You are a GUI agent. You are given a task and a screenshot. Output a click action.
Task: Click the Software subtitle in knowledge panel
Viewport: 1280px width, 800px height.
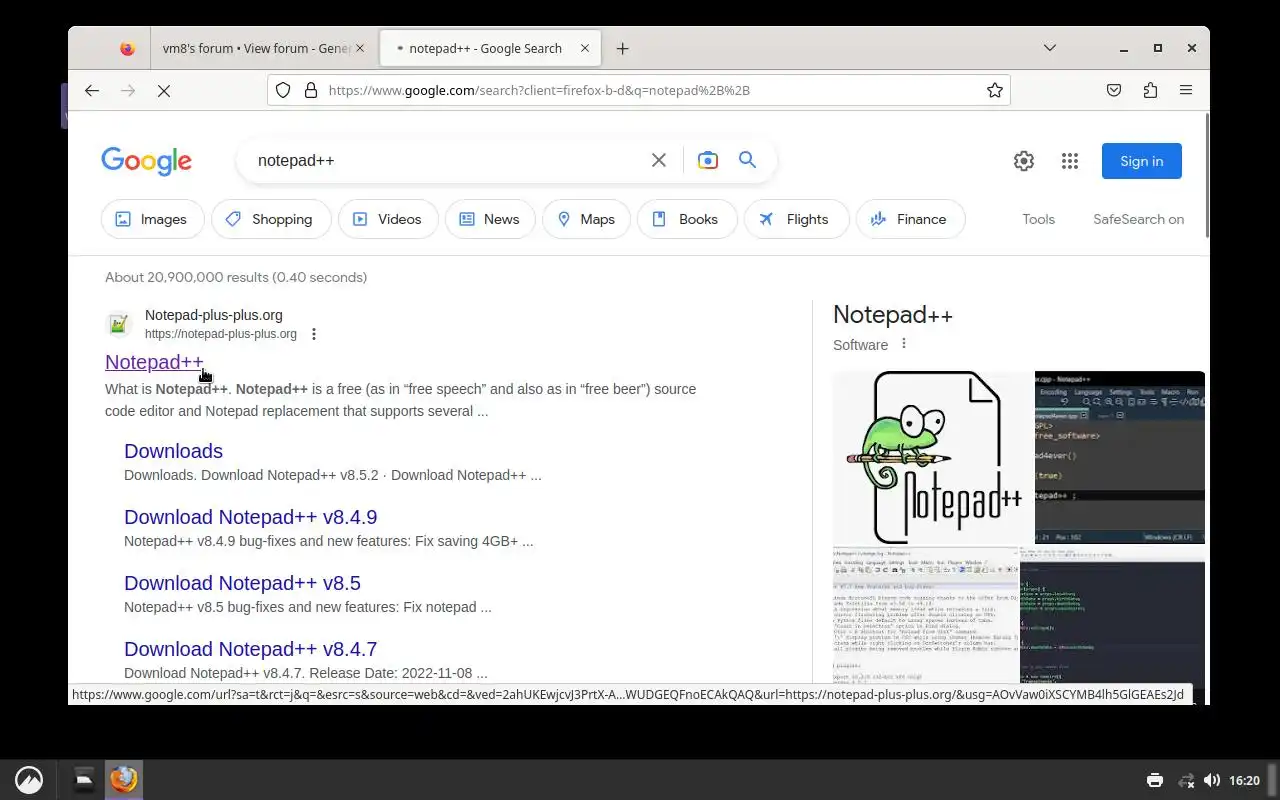click(x=860, y=344)
